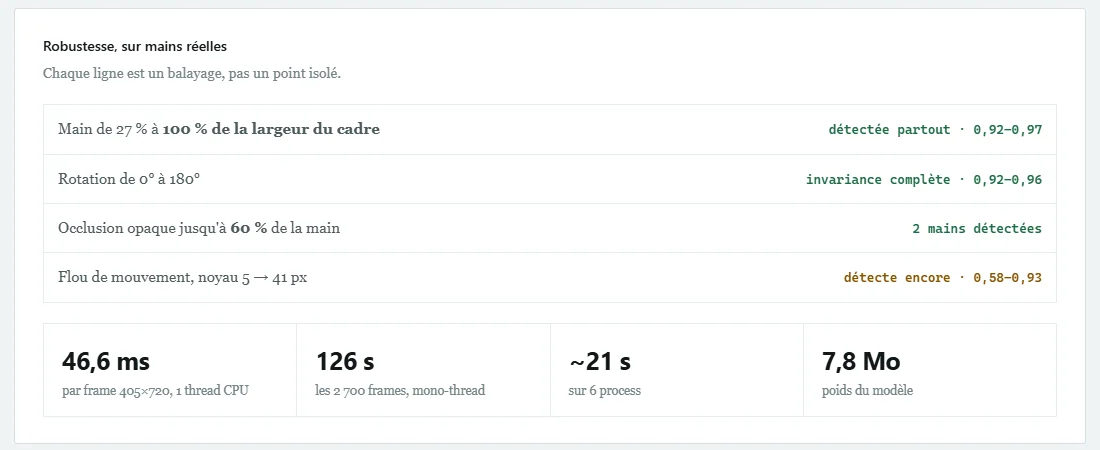Click the caption "par frame 405×720, 1 thread CPU"
Screen dimensions: 1100x450
155,390
